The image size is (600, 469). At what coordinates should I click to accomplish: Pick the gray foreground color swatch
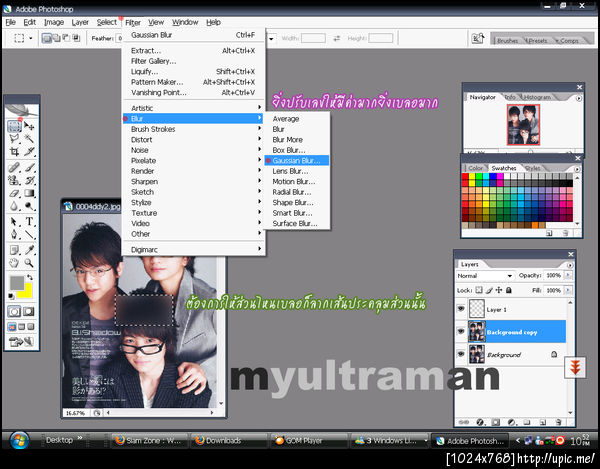[16, 283]
